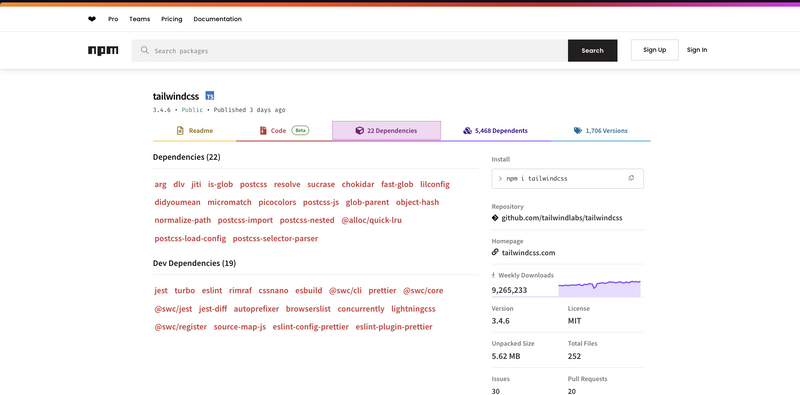The width and height of the screenshot is (800, 395).
Task: Open the source-map-js dev dependency
Action: pyautogui.click(x=240, y=327)
